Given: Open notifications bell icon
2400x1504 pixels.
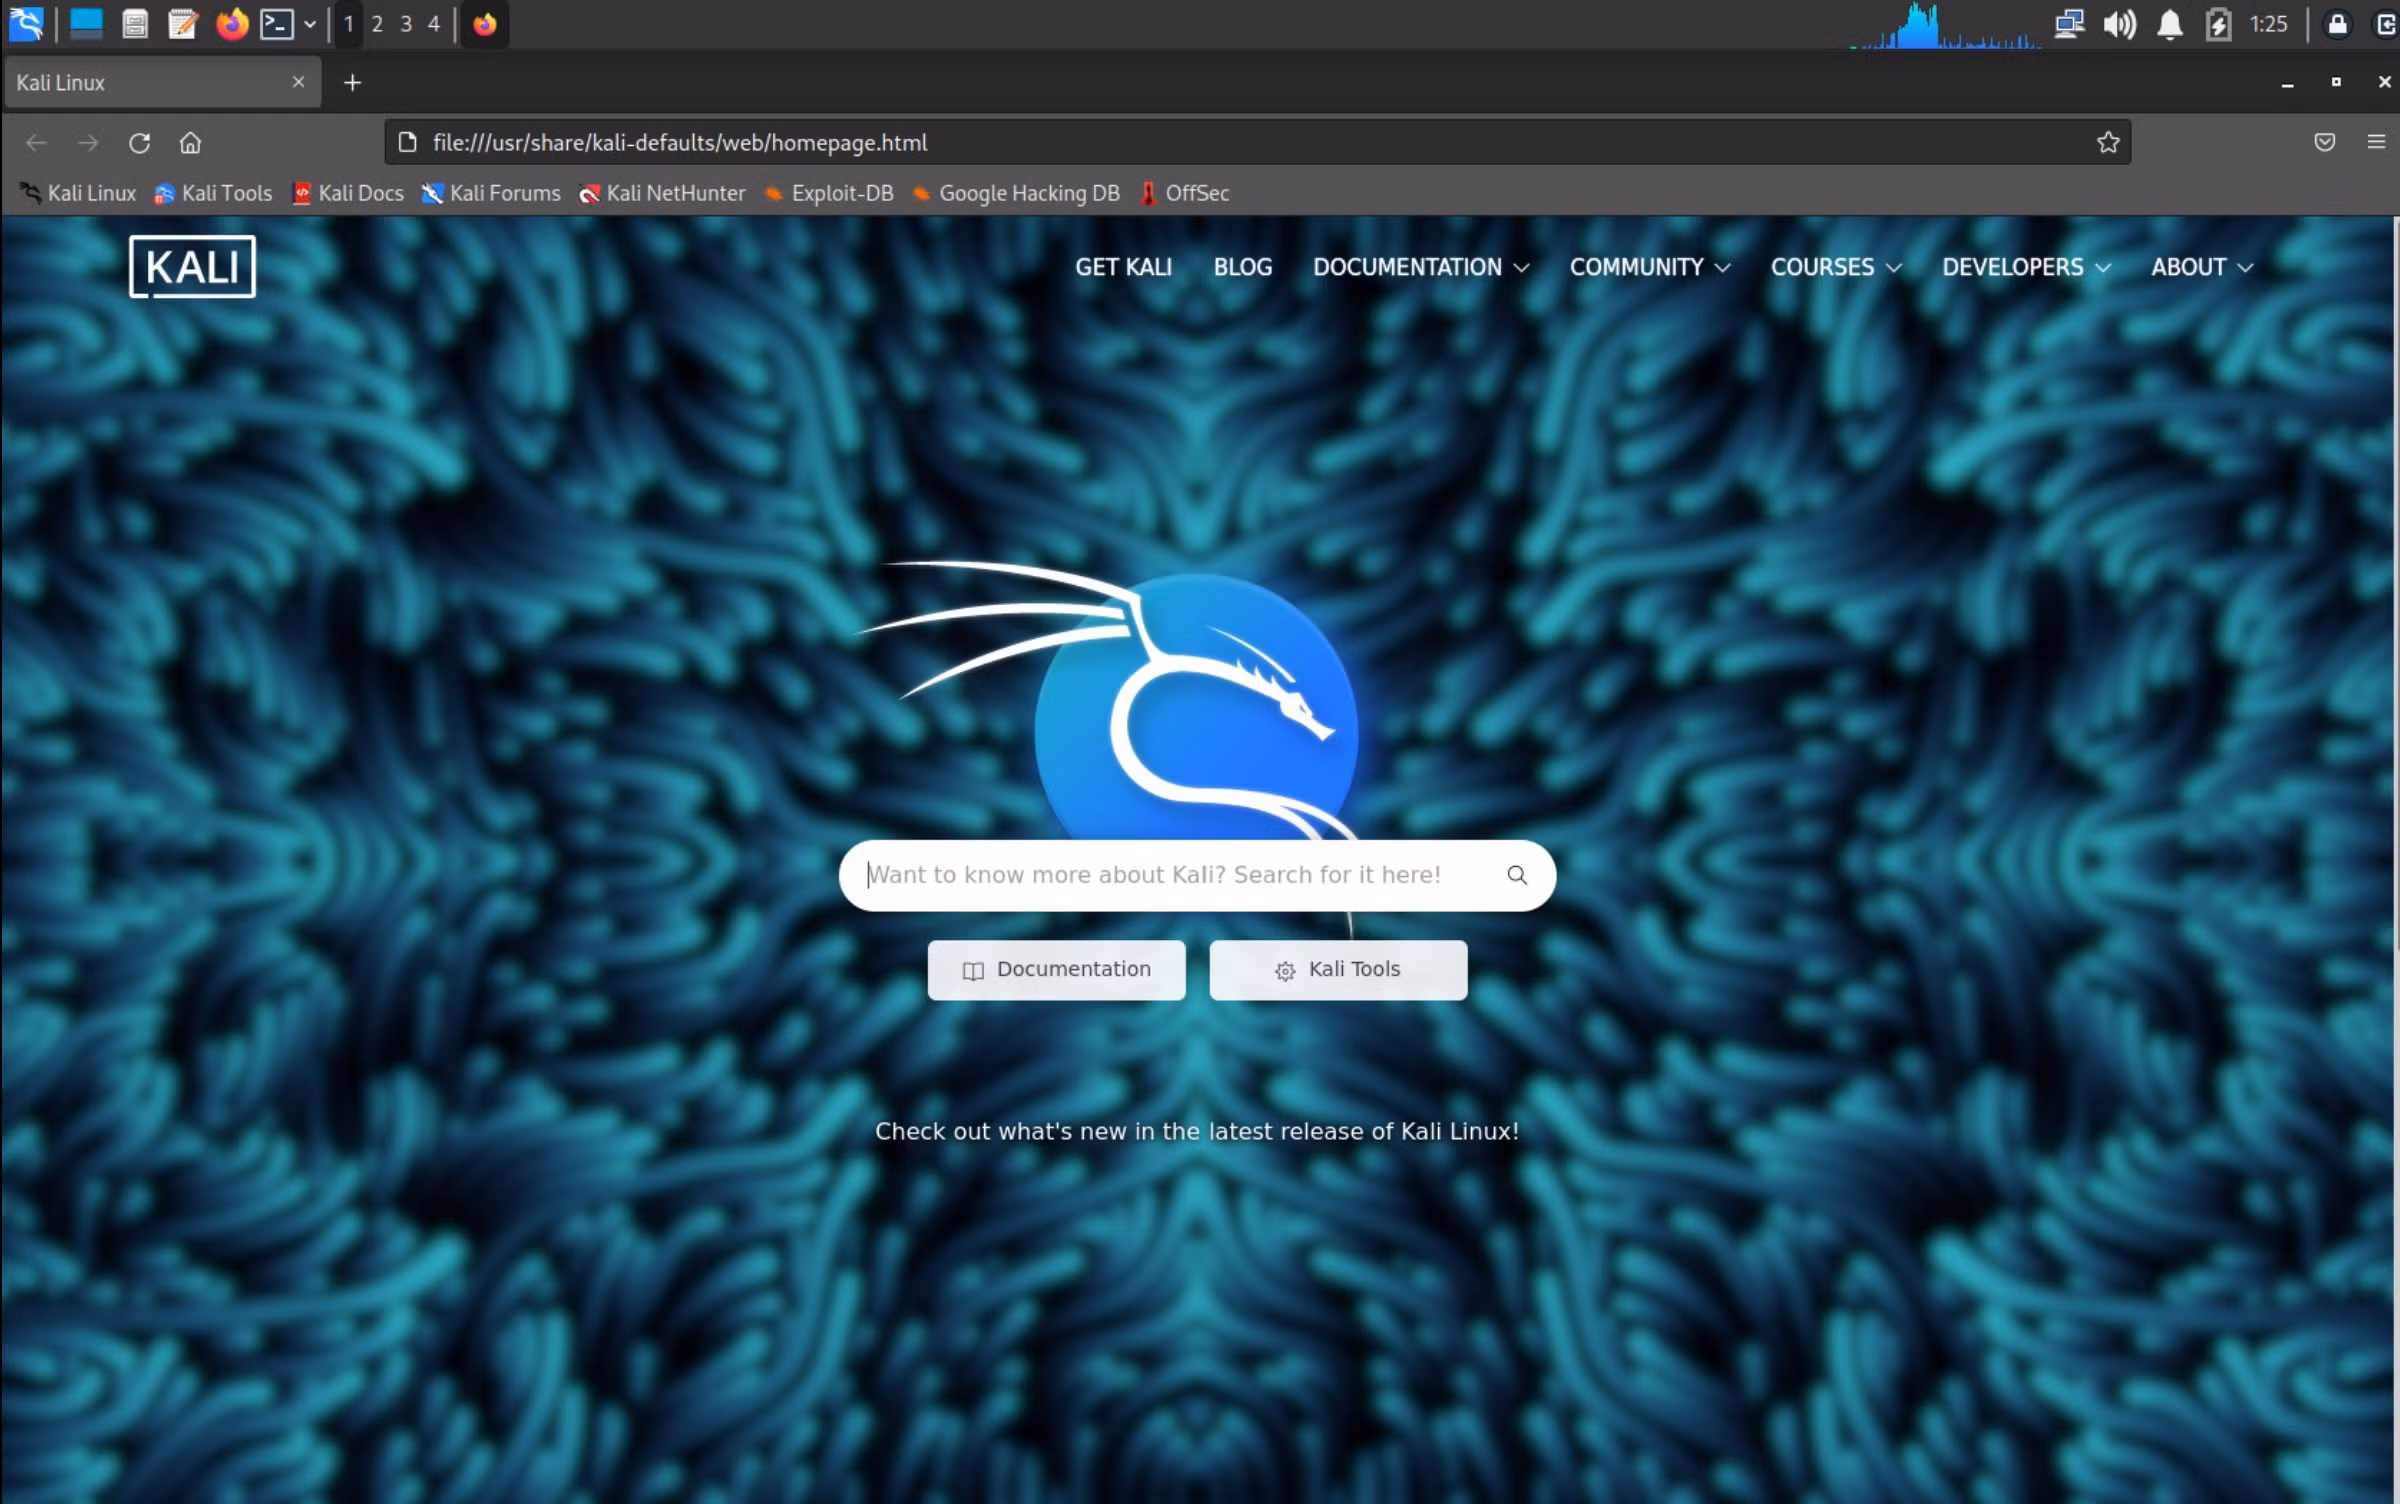Looking at the screenshot, I should coord(2169,24).
